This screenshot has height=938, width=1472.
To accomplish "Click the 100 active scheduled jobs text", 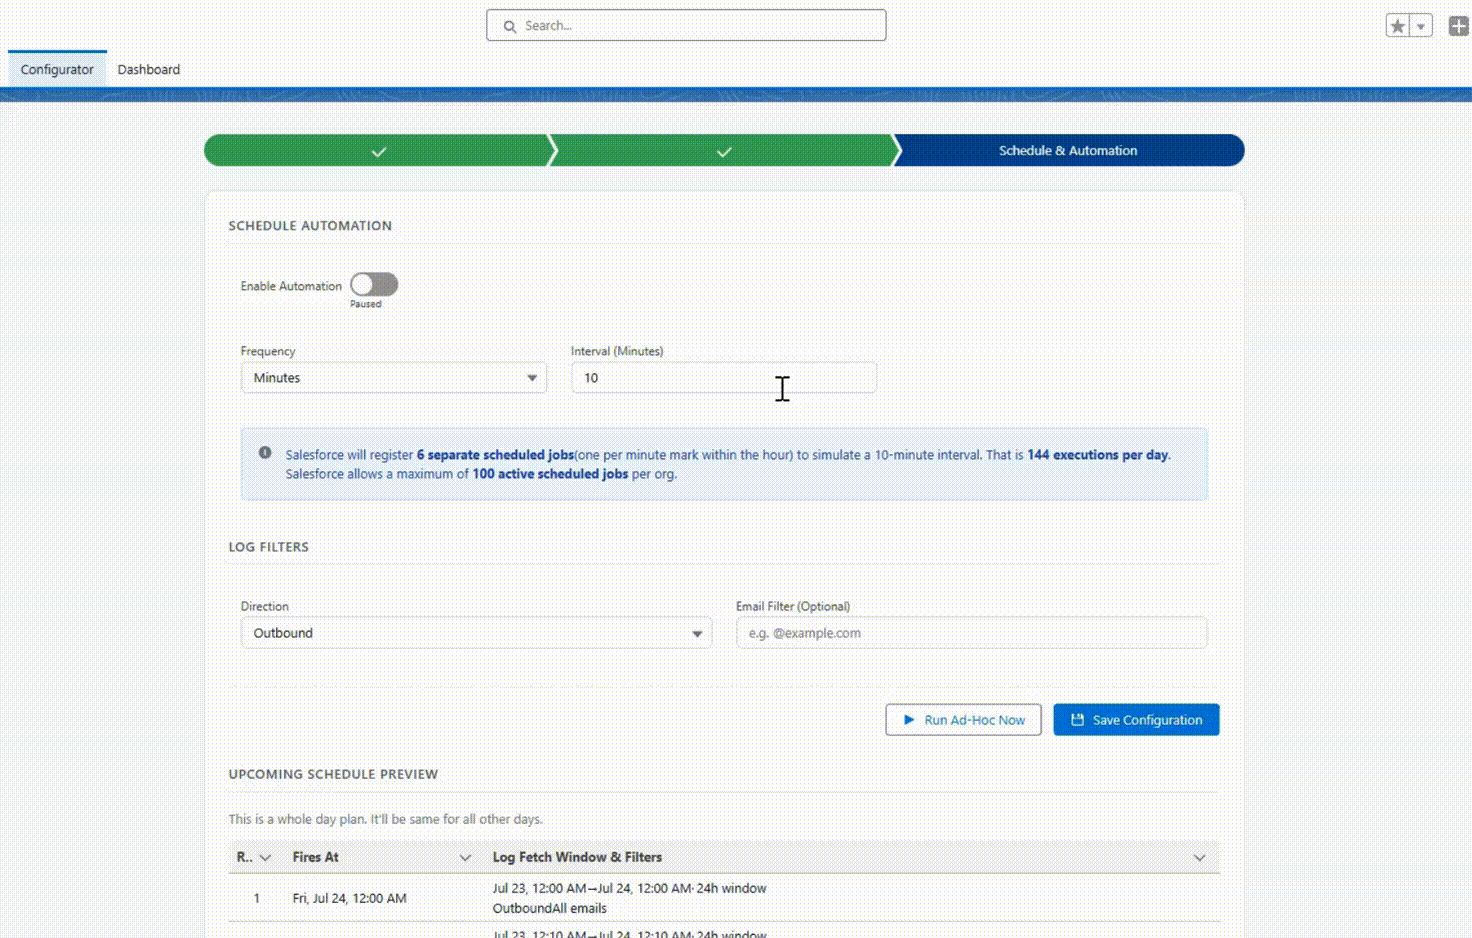I will pos(550,474).
